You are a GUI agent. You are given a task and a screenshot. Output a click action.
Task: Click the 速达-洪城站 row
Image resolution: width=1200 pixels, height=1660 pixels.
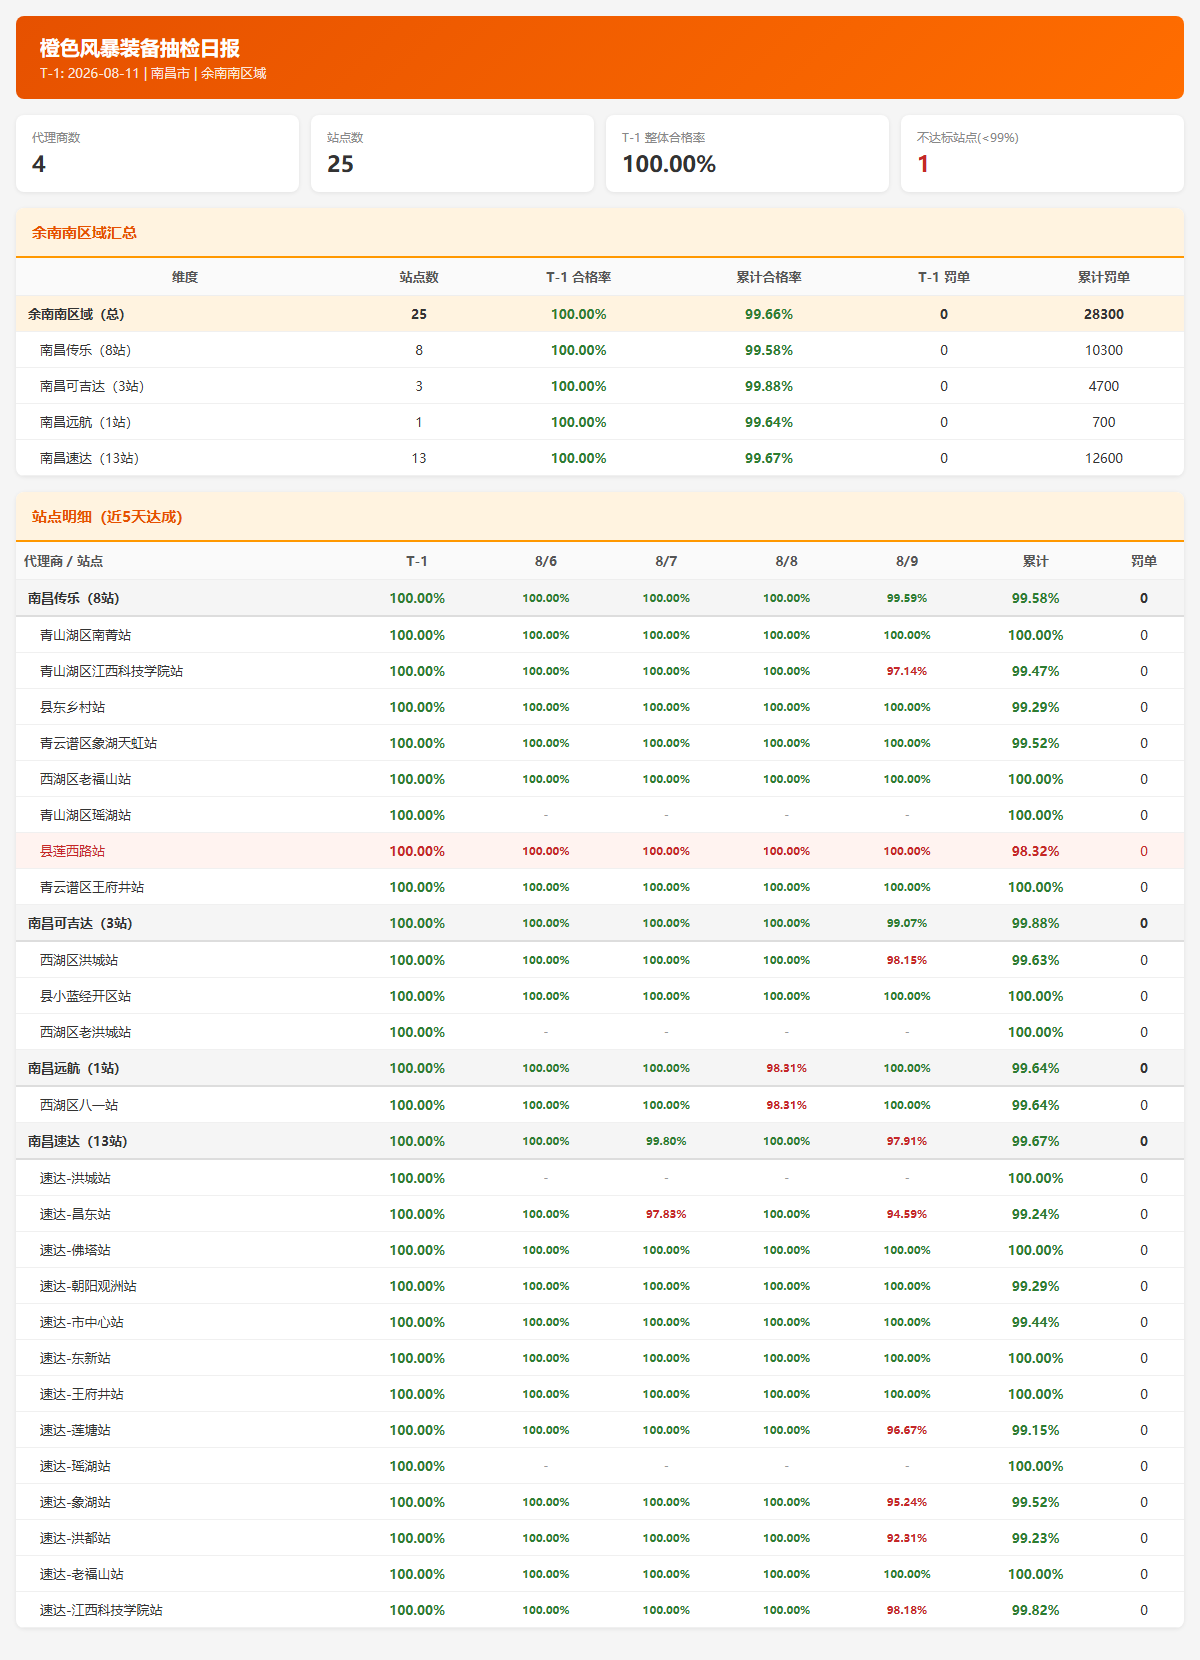[600, 1178]
